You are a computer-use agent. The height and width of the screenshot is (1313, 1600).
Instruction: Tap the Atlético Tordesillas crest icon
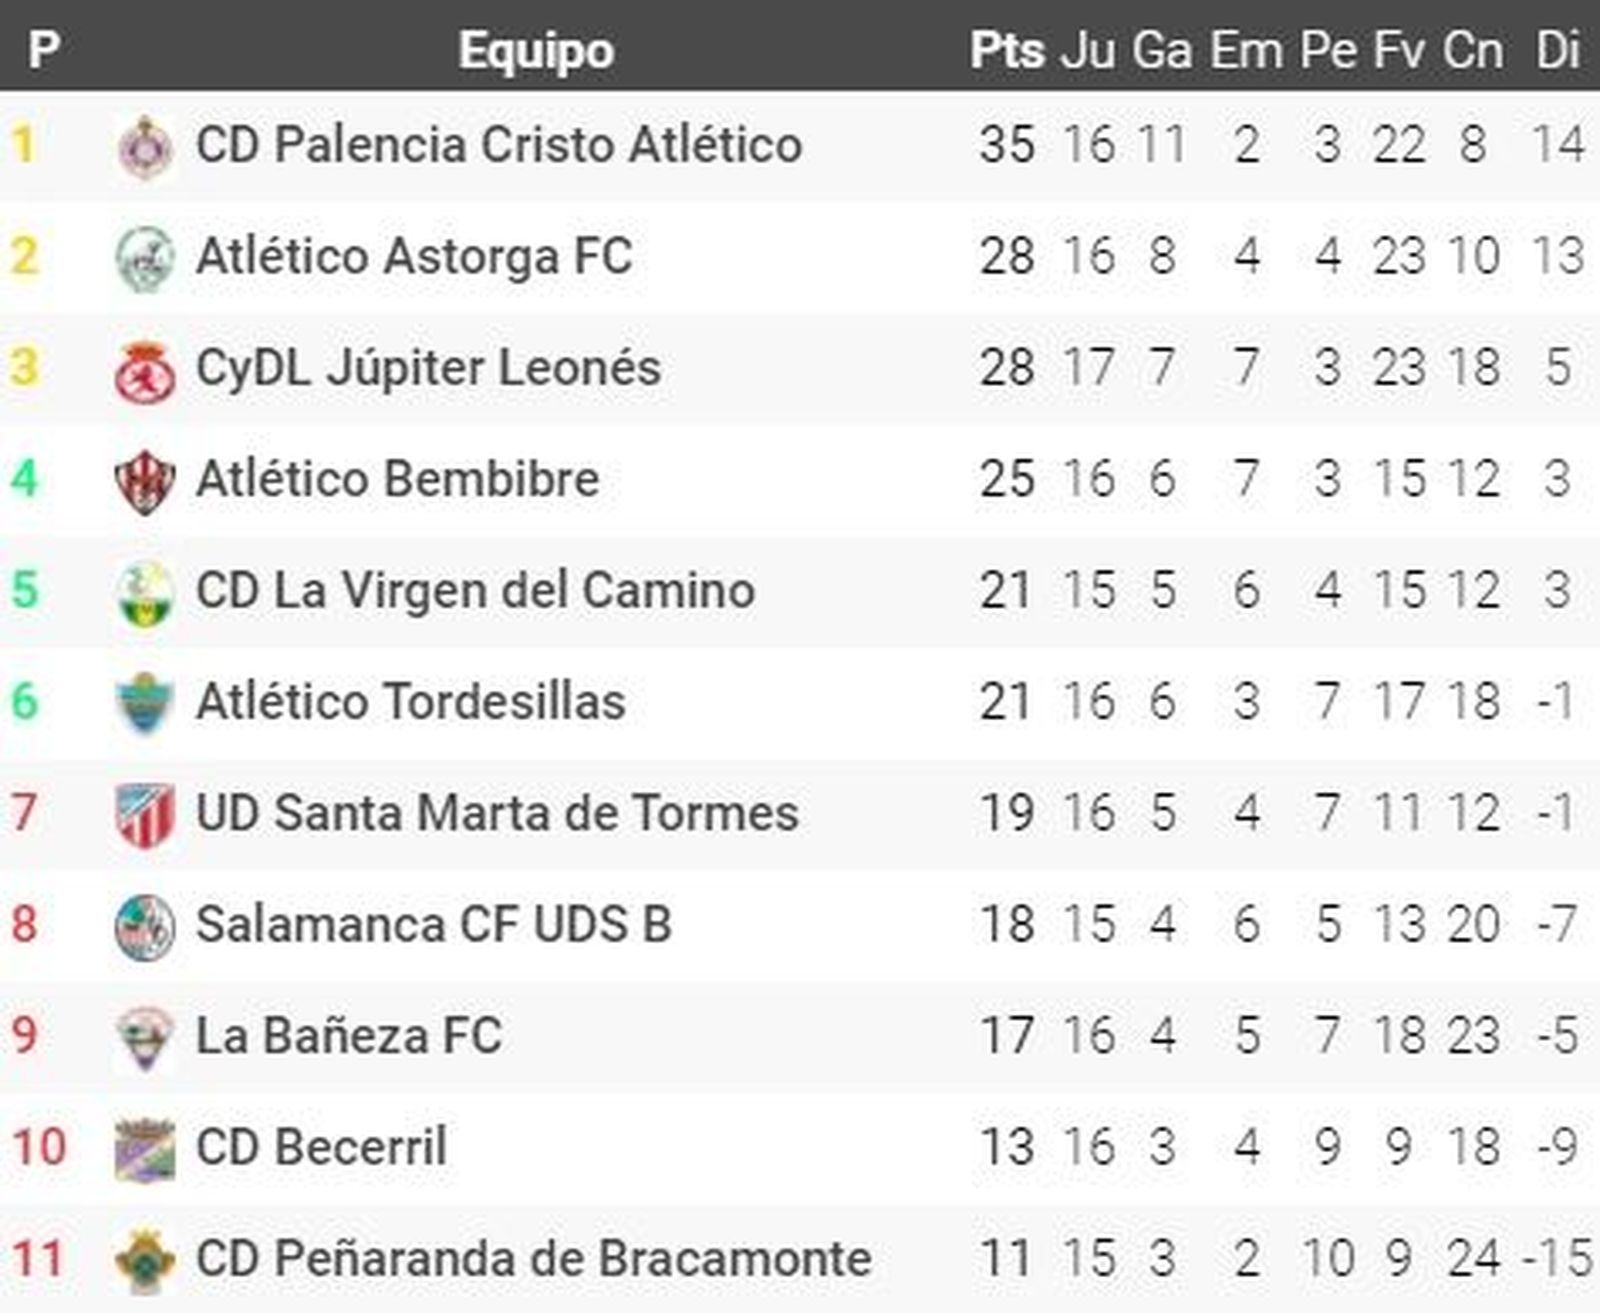coord(145,703)
